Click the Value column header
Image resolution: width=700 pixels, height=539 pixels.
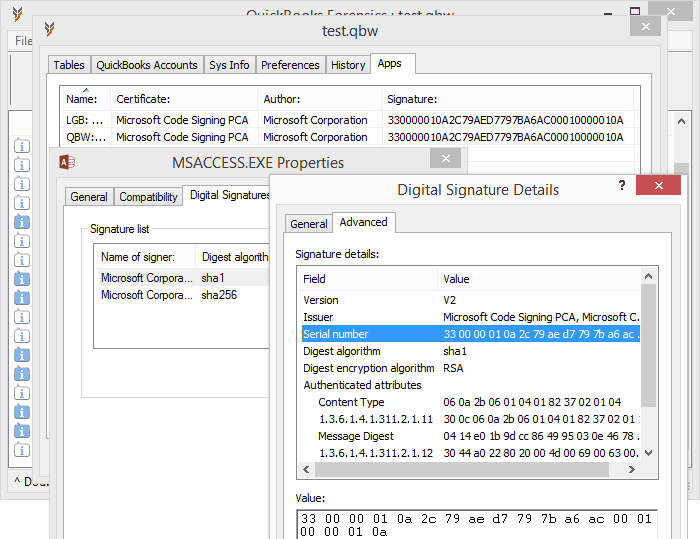coord(539,279)
